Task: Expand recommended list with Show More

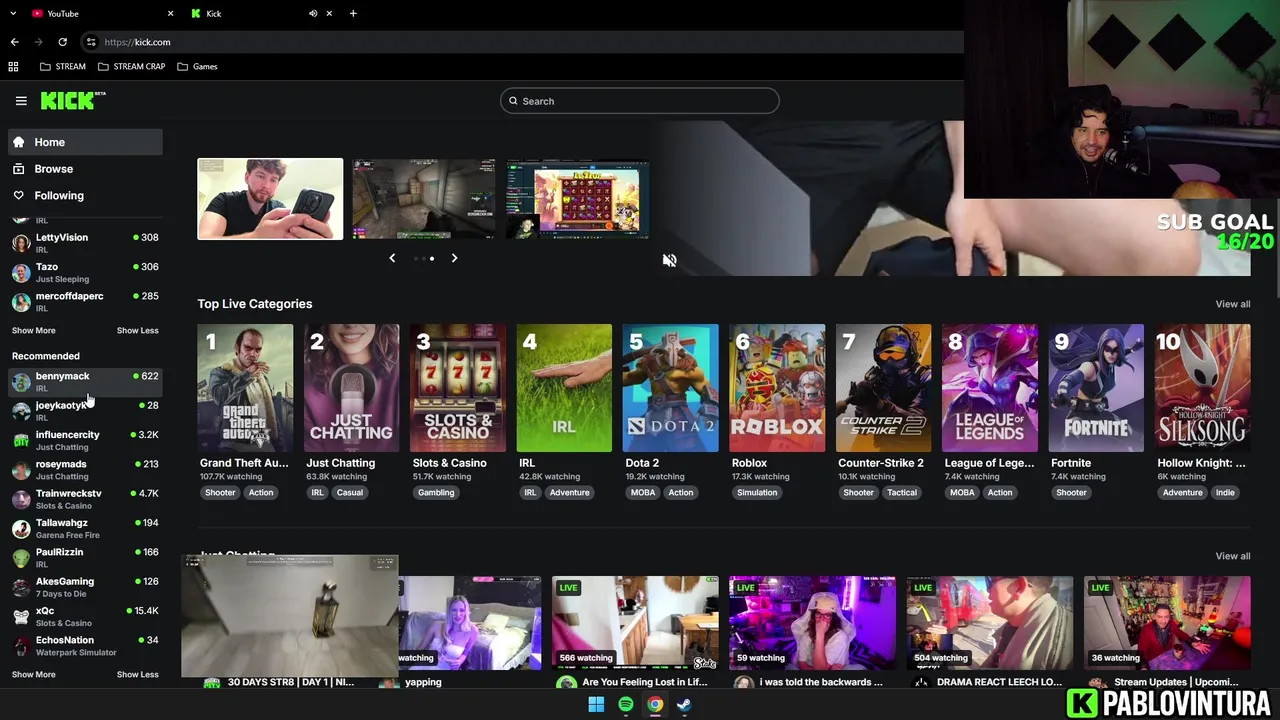Action: point(33,674)
